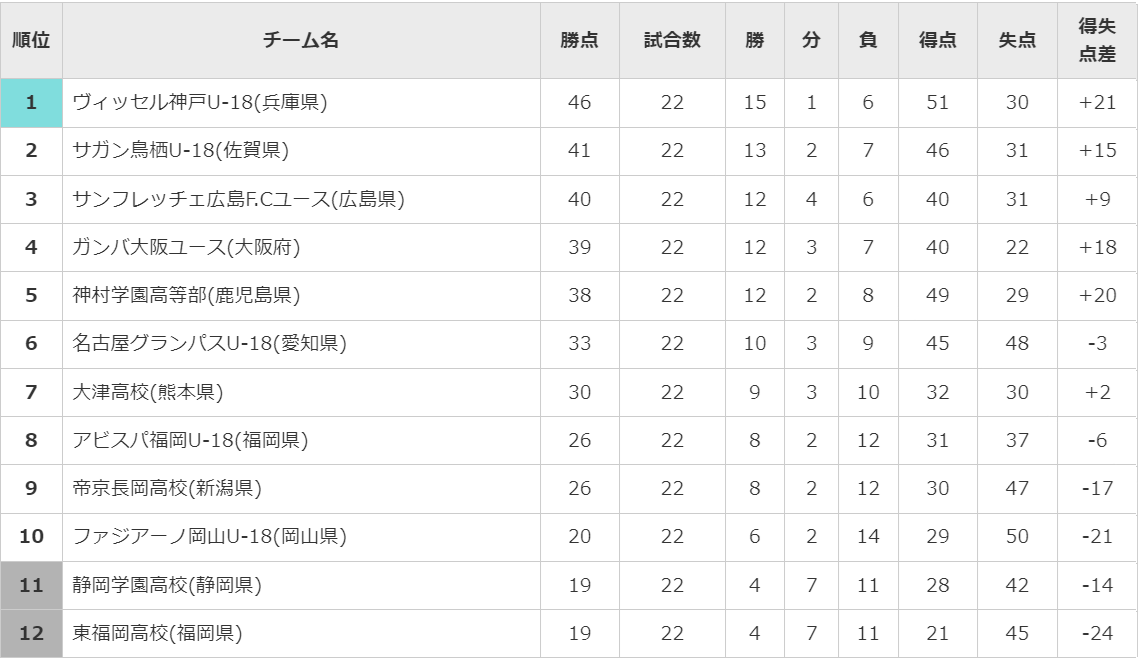
Task: Click the gray rank 12 cell
Action: [x=31, y=633]
